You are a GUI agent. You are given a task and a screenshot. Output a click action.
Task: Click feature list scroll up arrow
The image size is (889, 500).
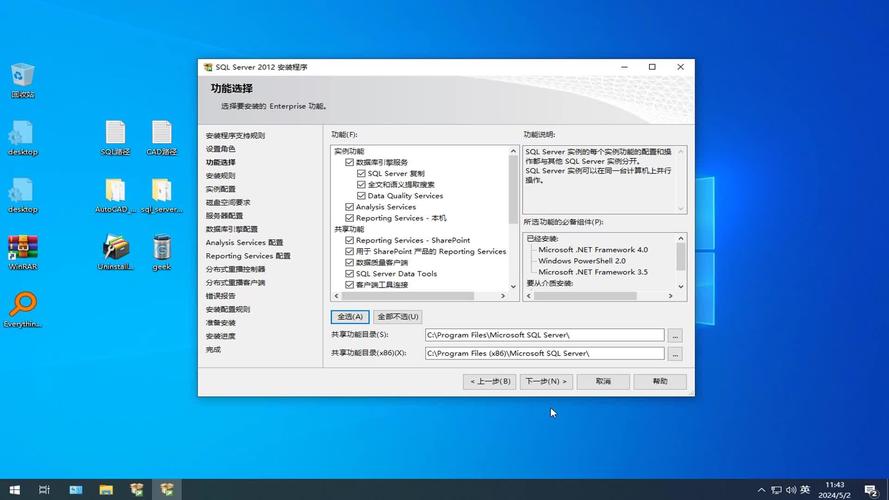point(513,151)
